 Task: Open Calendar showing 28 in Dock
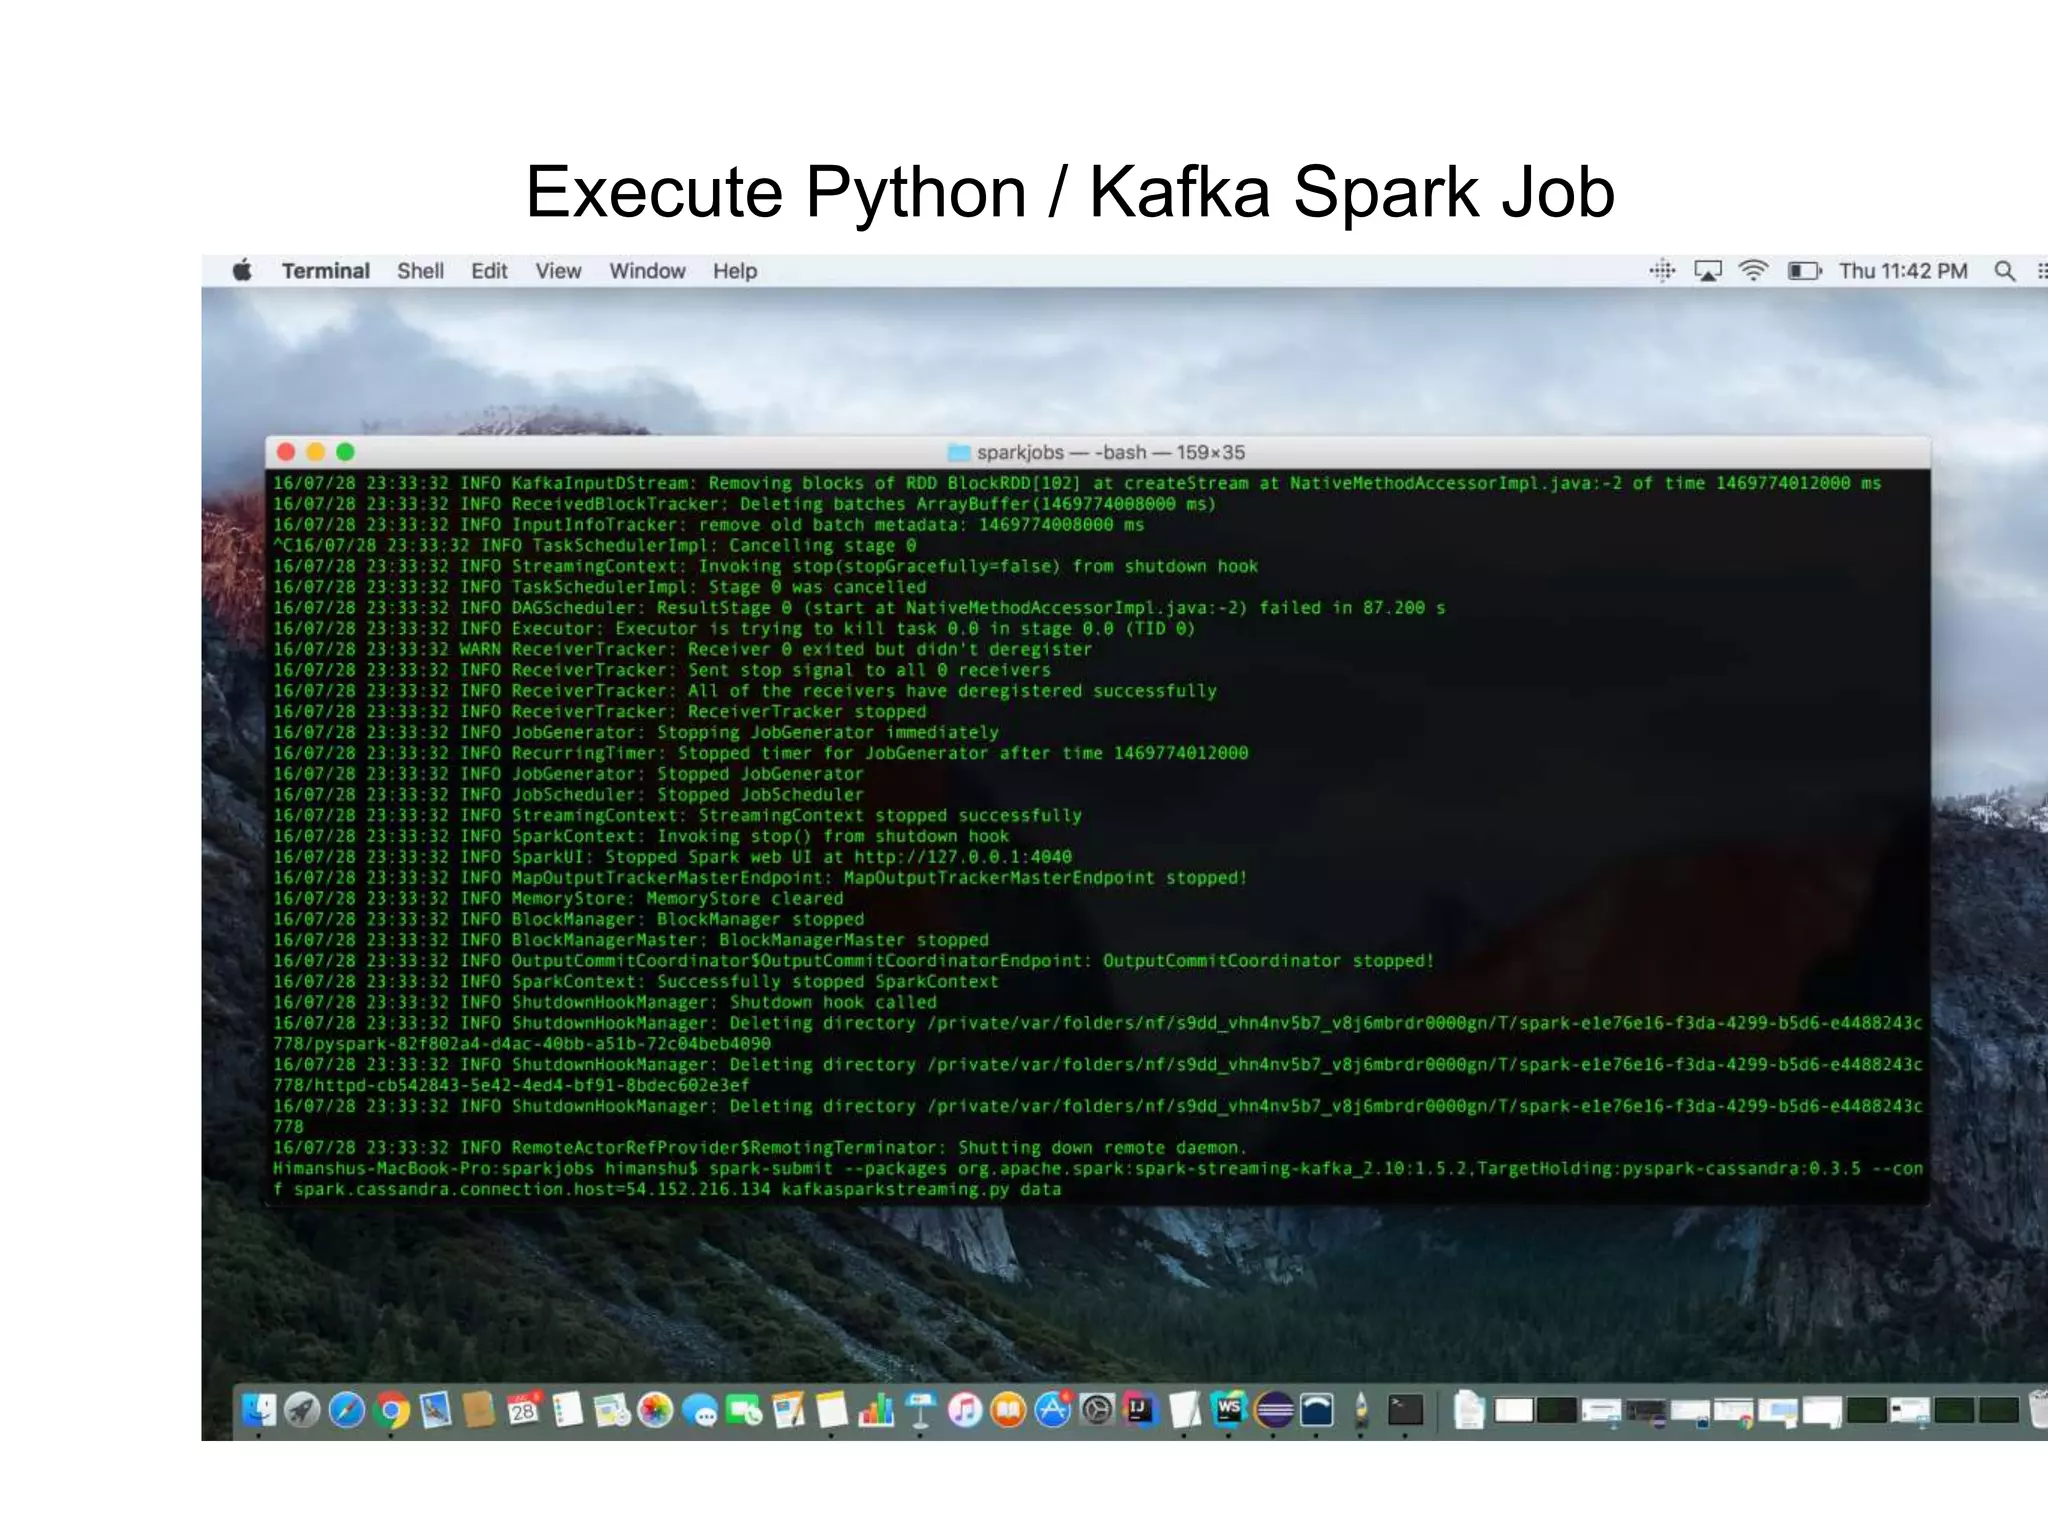[x=523, y=1410]
